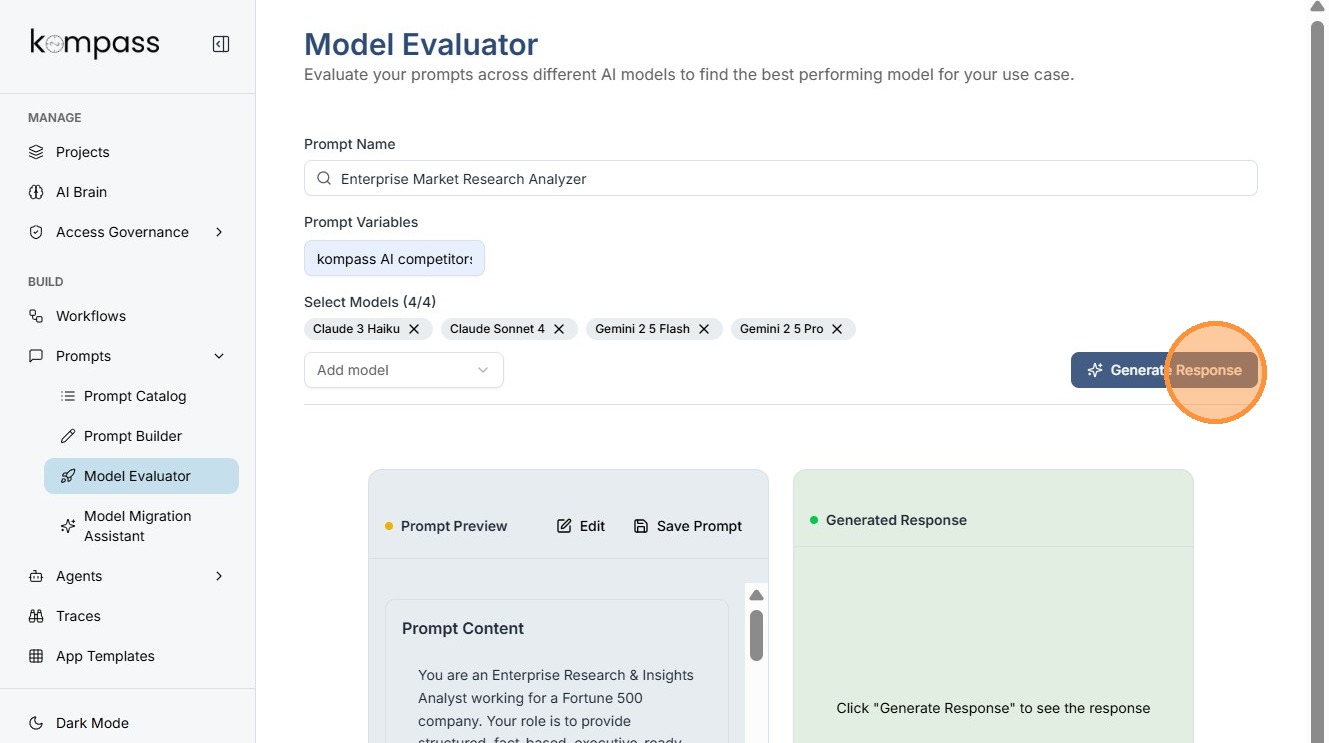Open the Add model dropdown
This screenshot has width=1329, height=743.
click(403, 370)
